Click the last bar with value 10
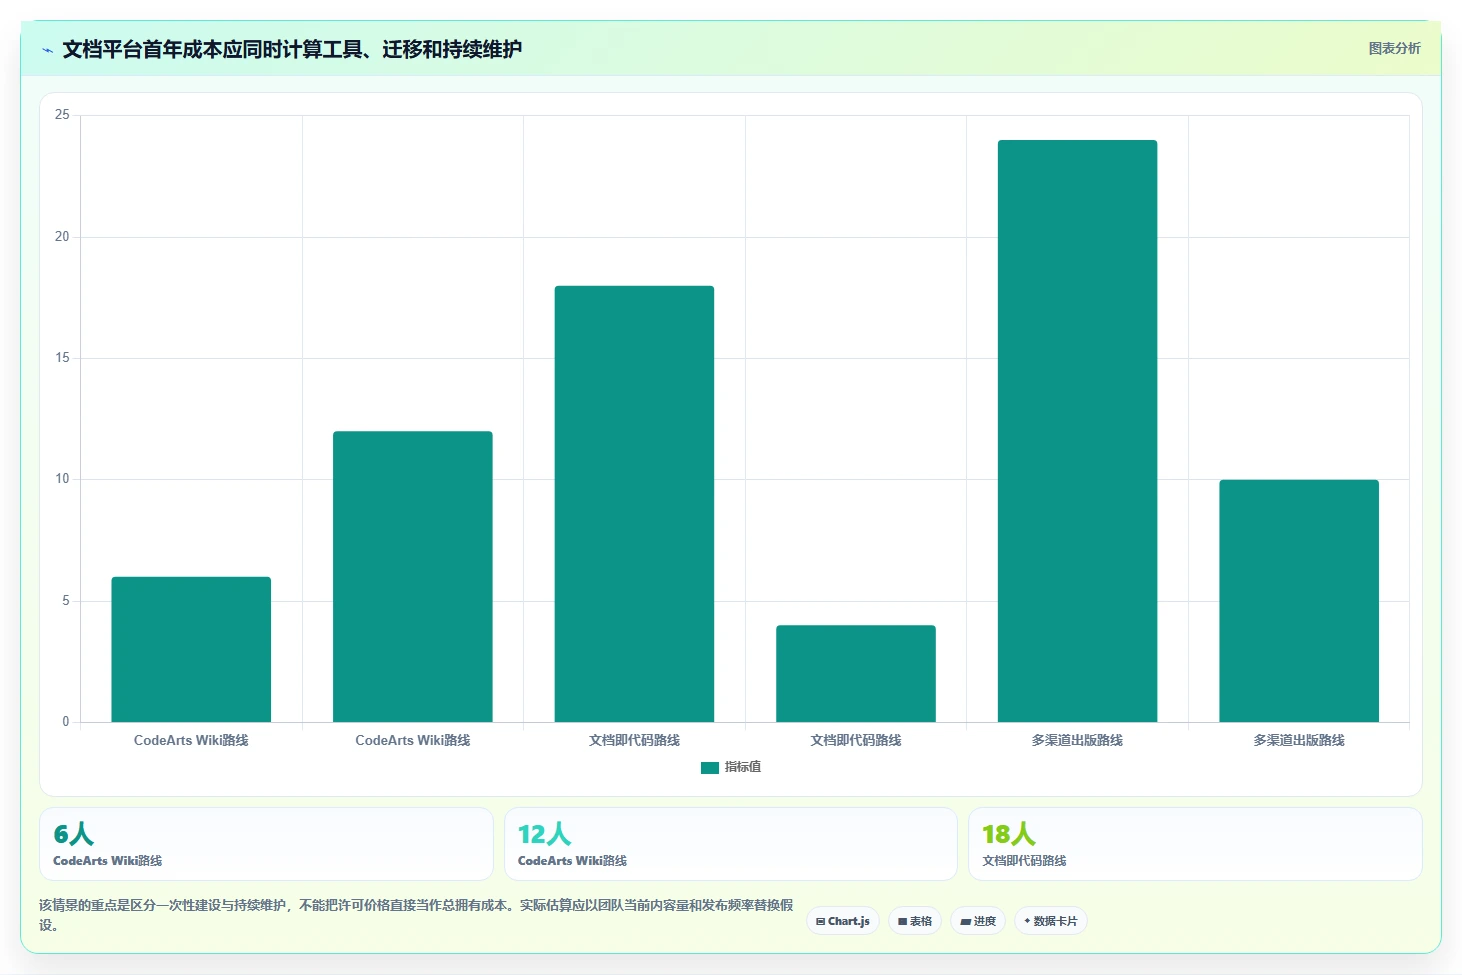 1299,601
